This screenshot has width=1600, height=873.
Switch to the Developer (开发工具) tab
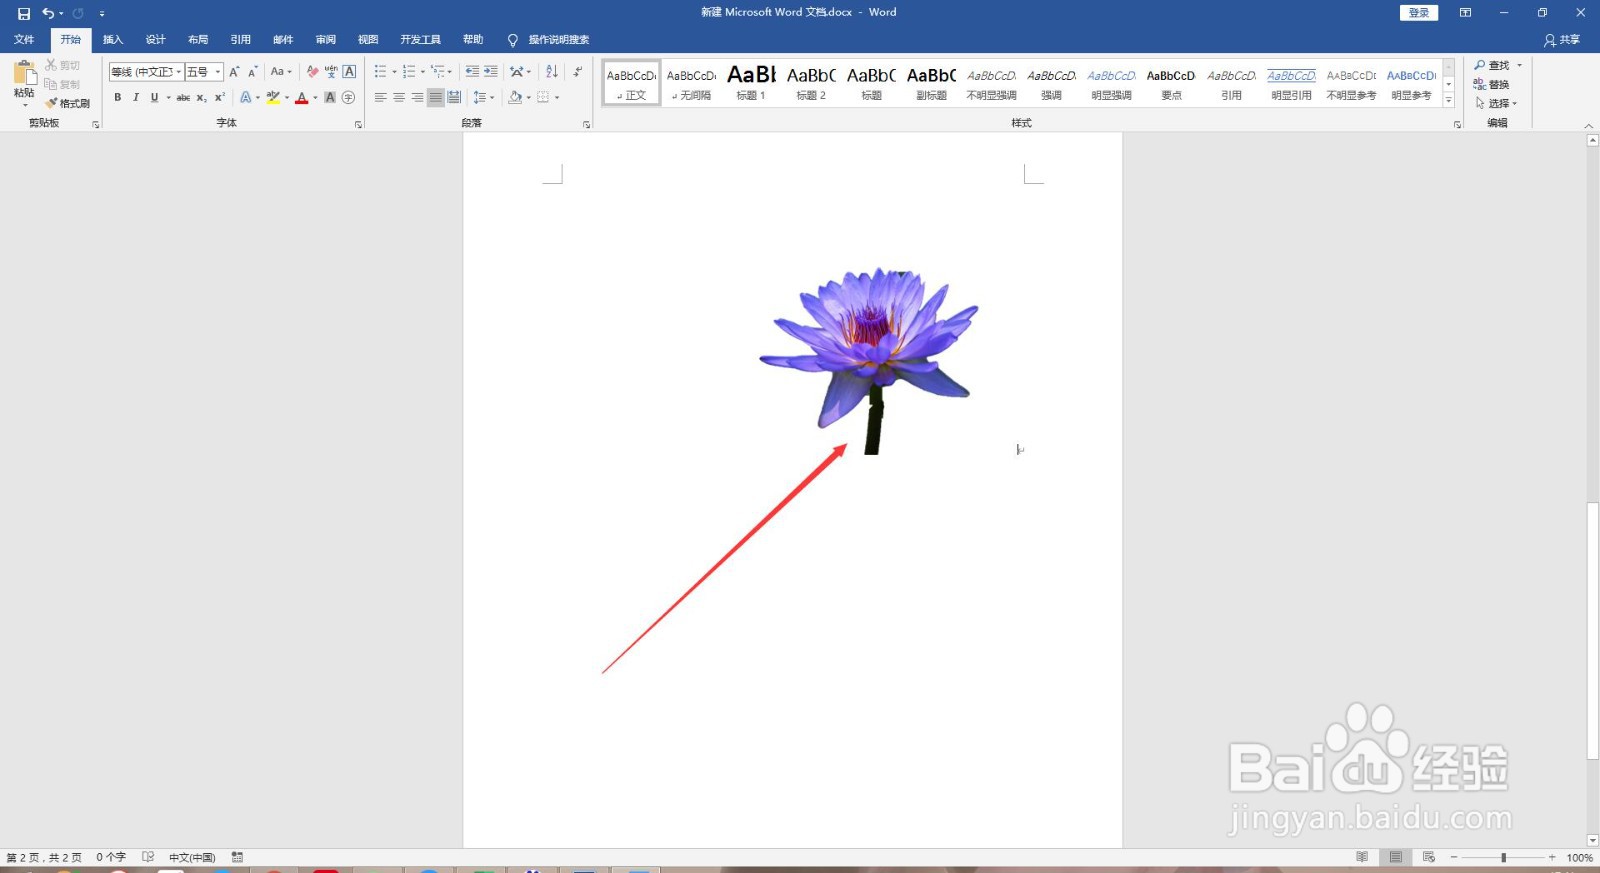pyautogui.click(x=421, y=40)
